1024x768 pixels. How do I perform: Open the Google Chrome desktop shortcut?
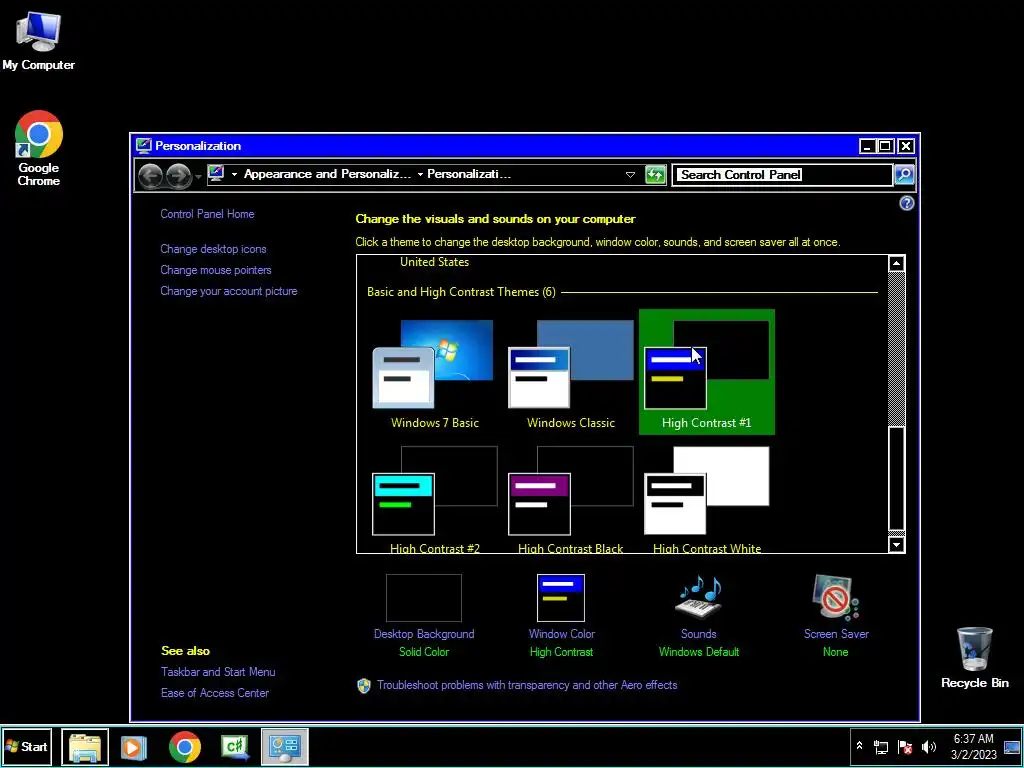39,148
